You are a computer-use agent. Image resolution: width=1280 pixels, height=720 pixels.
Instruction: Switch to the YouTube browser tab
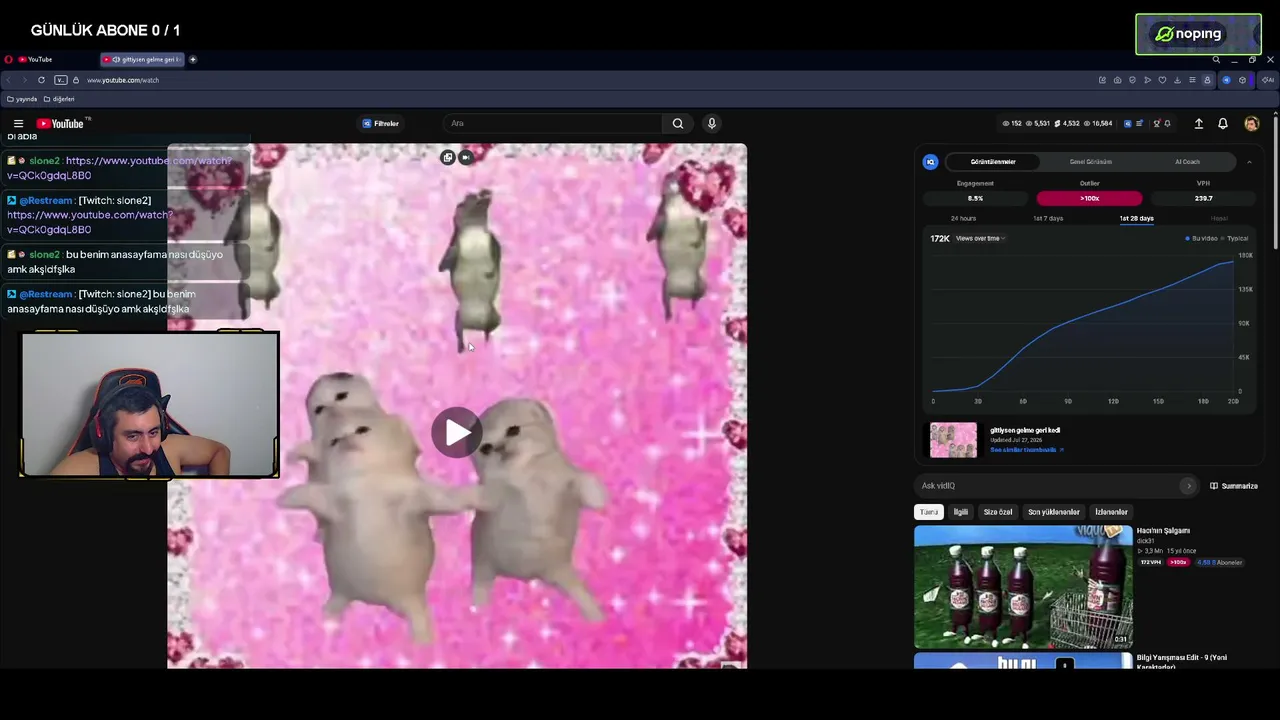55,59
